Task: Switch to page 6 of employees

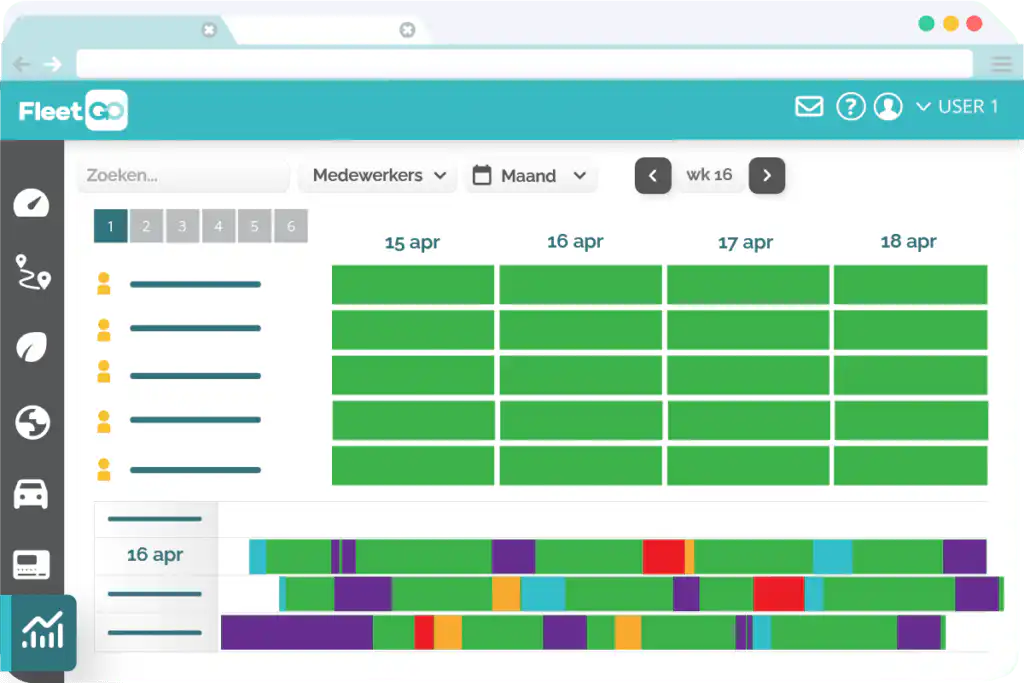Action: point(291,226)
